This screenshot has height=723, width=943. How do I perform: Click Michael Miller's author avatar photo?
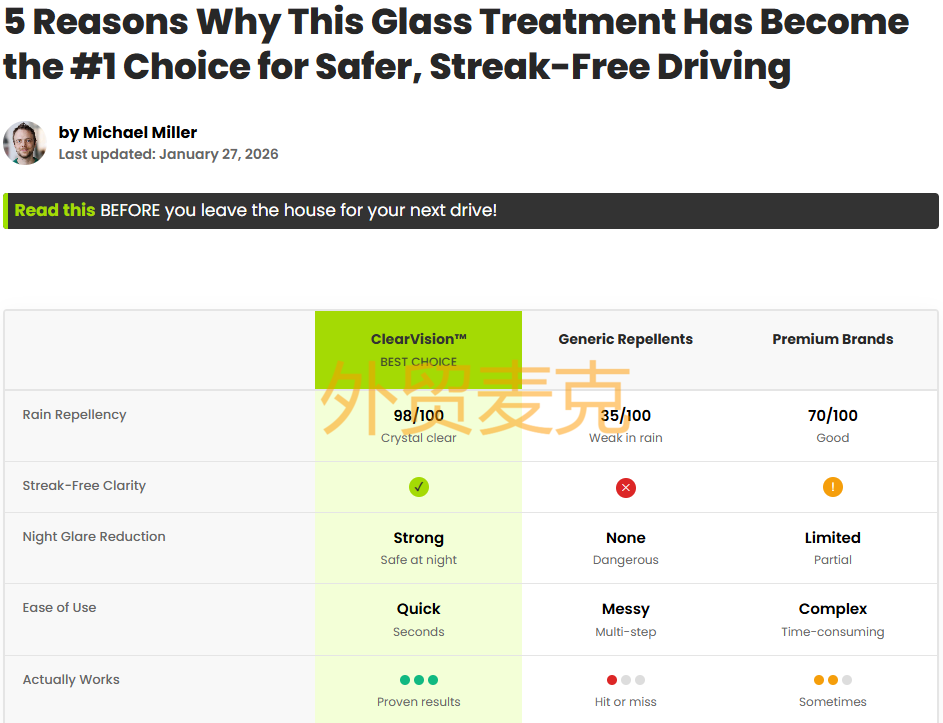click(x=25, y=143)
